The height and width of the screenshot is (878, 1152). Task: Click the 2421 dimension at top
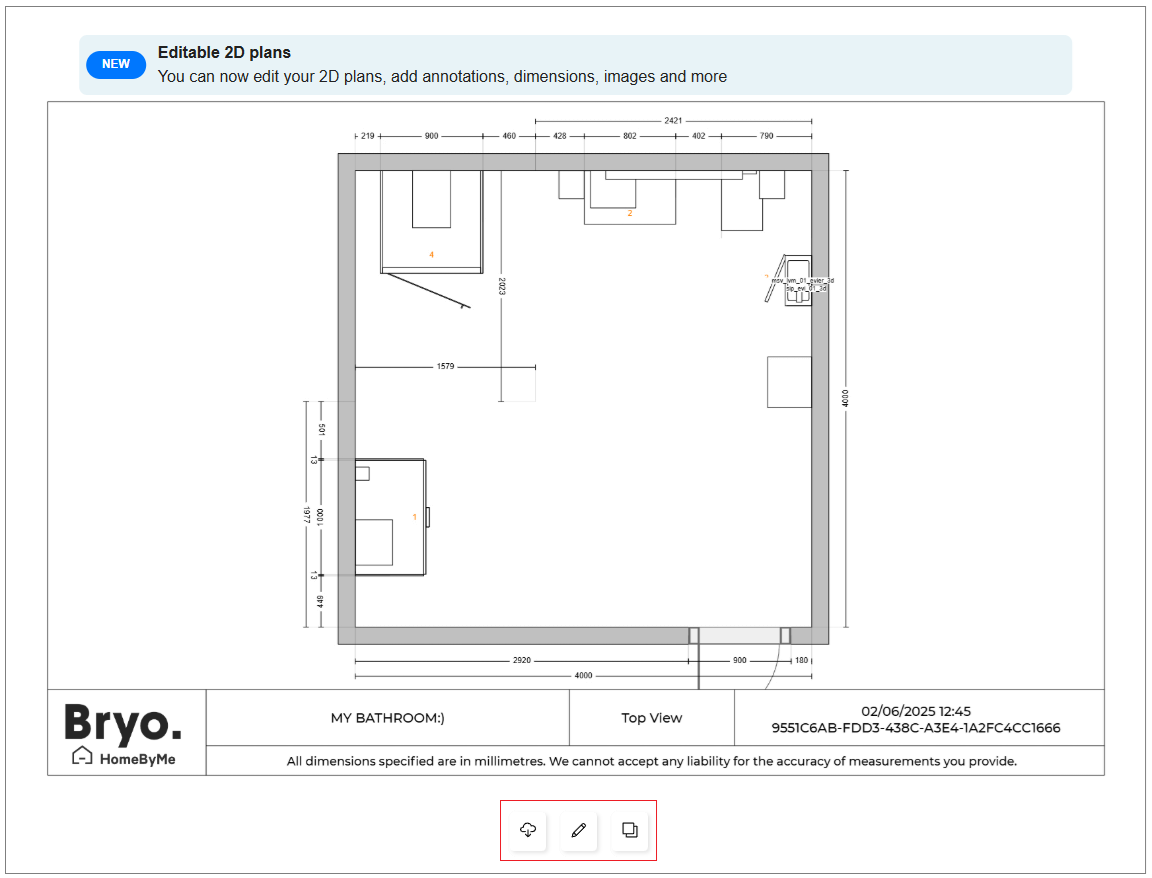(x=673, y=120)
